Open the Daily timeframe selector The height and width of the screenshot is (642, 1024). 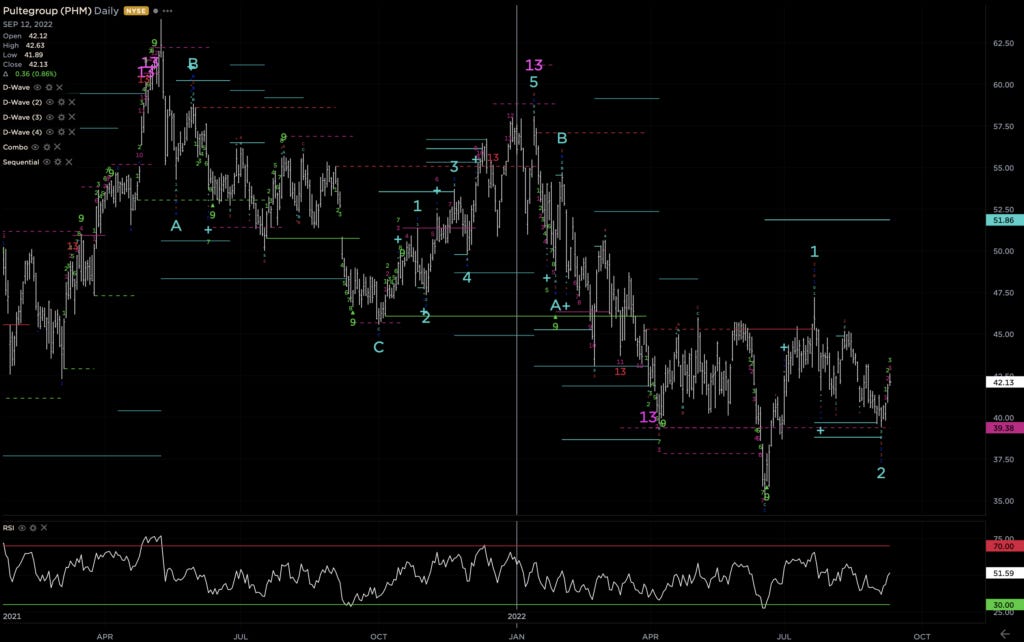point(106,11)
